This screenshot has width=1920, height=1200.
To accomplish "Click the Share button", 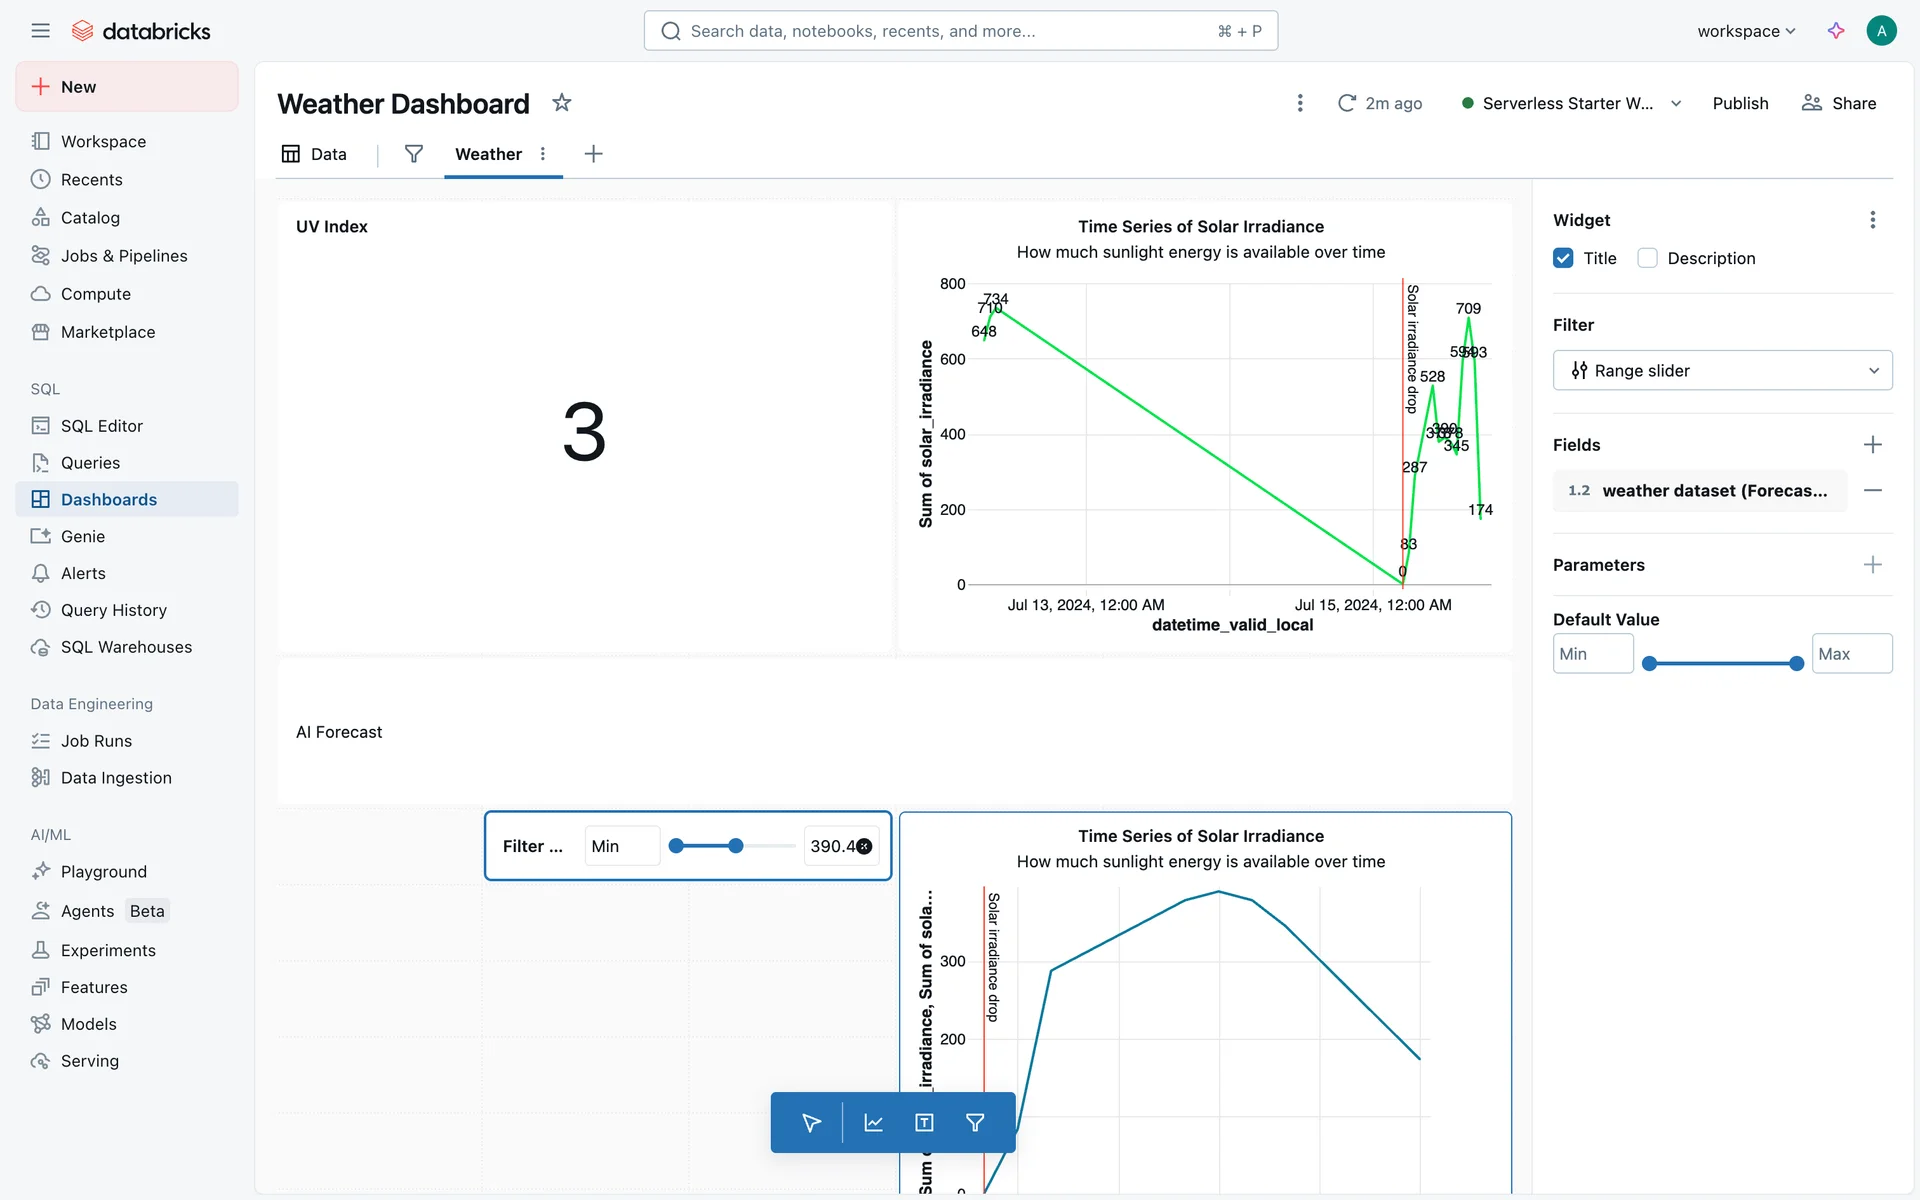I will [1839, 103].
